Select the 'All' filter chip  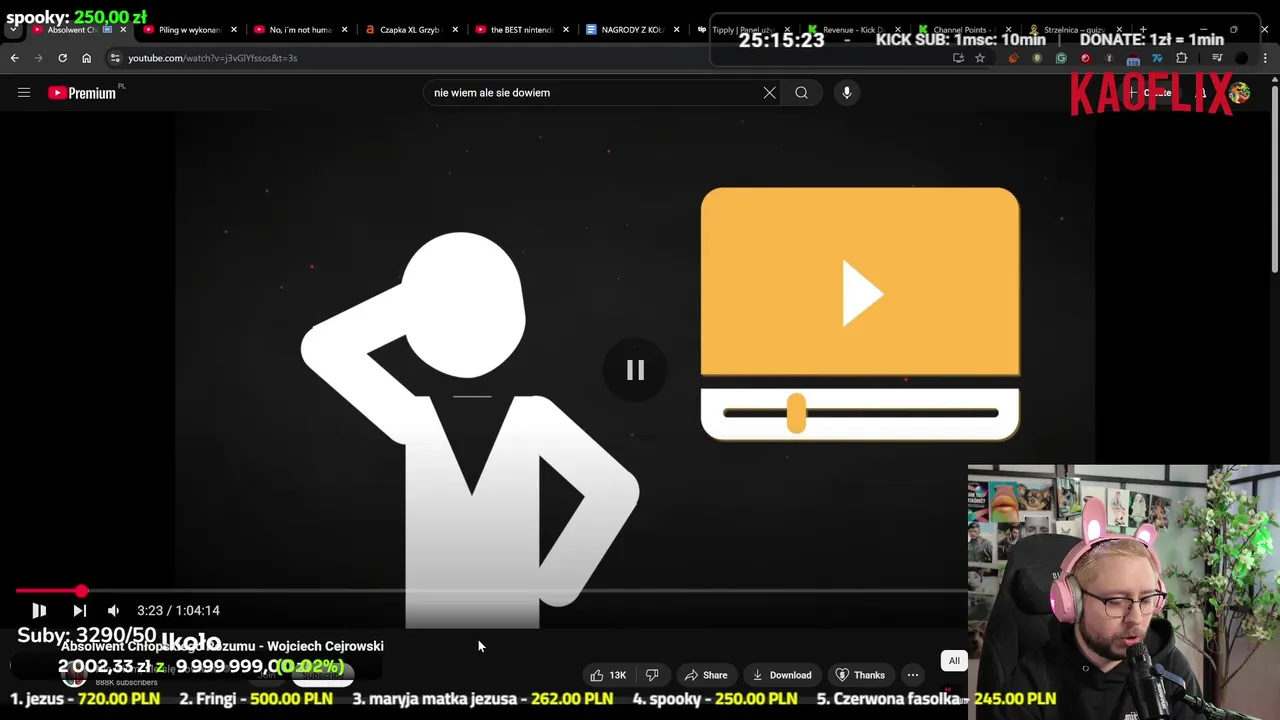point(954,661)
